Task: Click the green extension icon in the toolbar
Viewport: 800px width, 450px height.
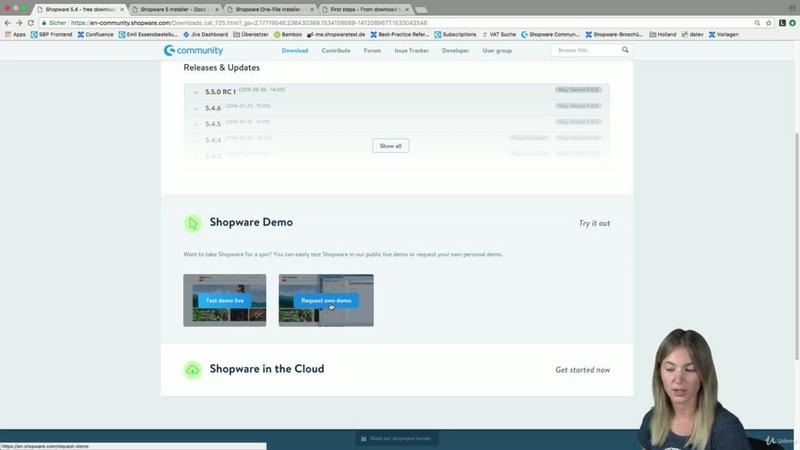Action: click(x=792, y=23)
